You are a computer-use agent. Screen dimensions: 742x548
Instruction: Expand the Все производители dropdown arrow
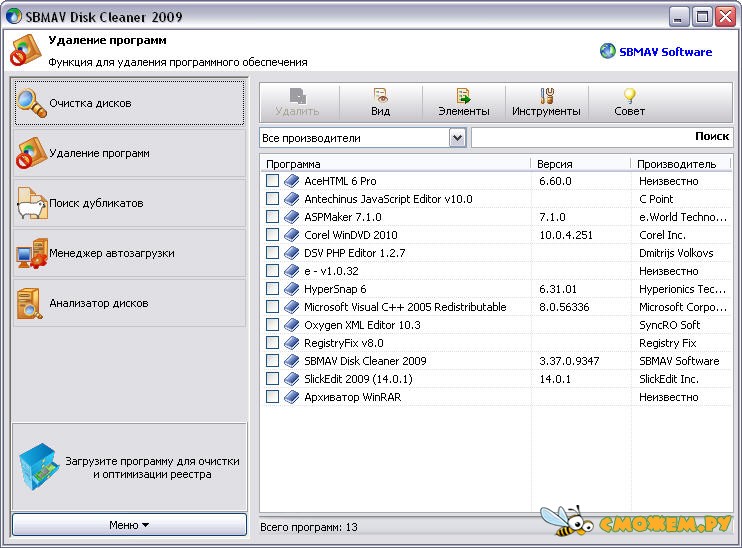pyautogui.click(x=457, y=138)
